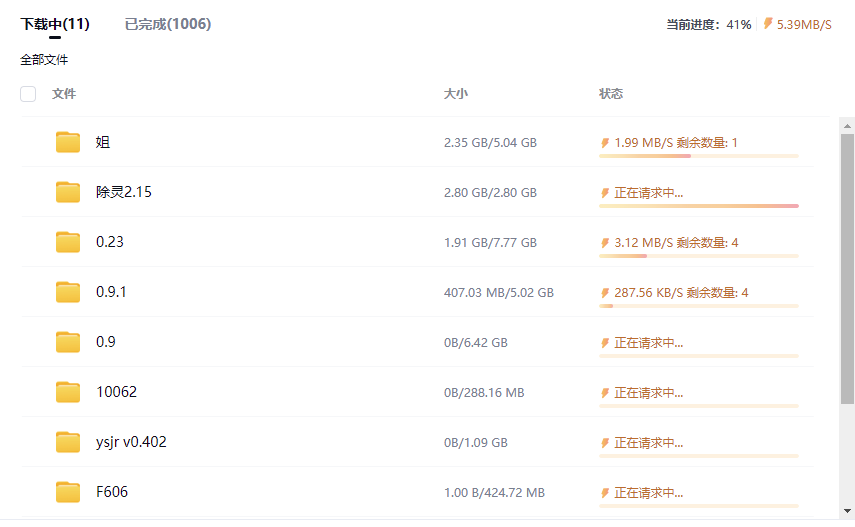Click the folder icon for 10062

pyautogui.click(x=68, y=392)
